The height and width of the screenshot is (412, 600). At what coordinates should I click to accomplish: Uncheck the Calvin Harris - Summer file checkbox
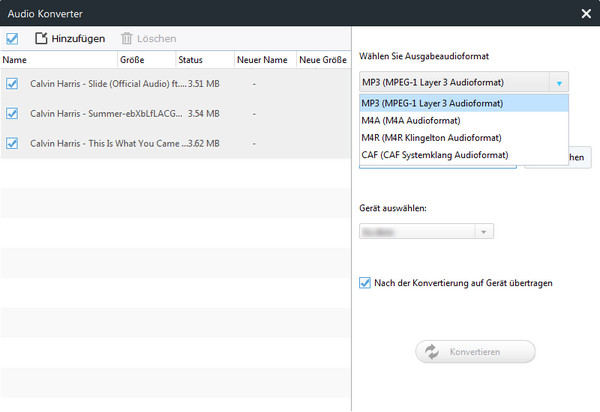tap(12, 113)
